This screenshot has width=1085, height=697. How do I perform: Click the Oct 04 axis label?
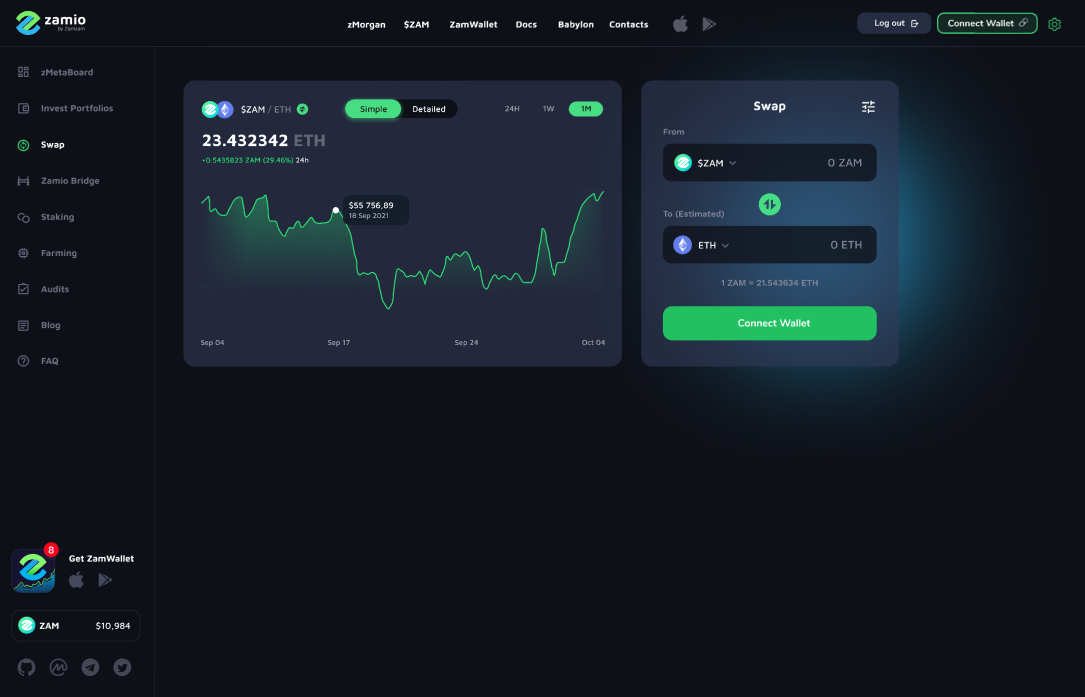click(593, 343)
